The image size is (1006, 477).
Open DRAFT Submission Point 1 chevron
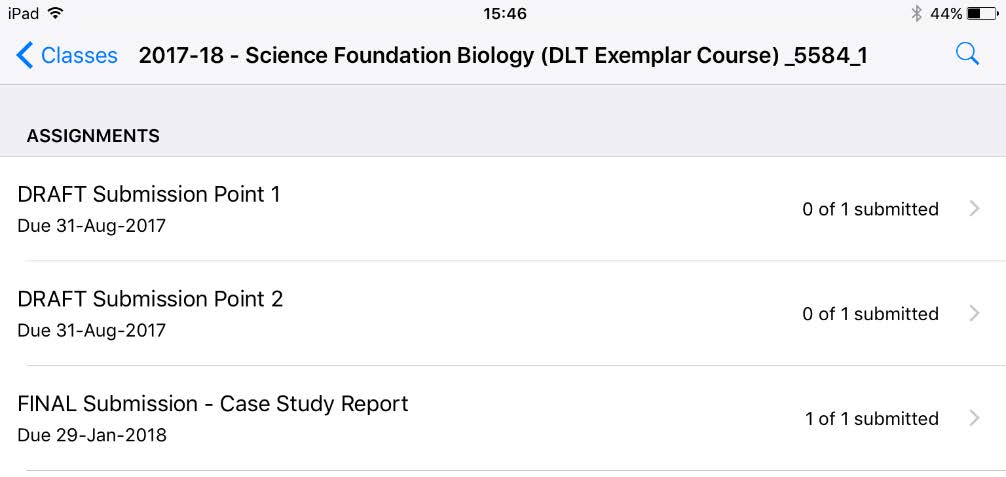click(975, 208)
